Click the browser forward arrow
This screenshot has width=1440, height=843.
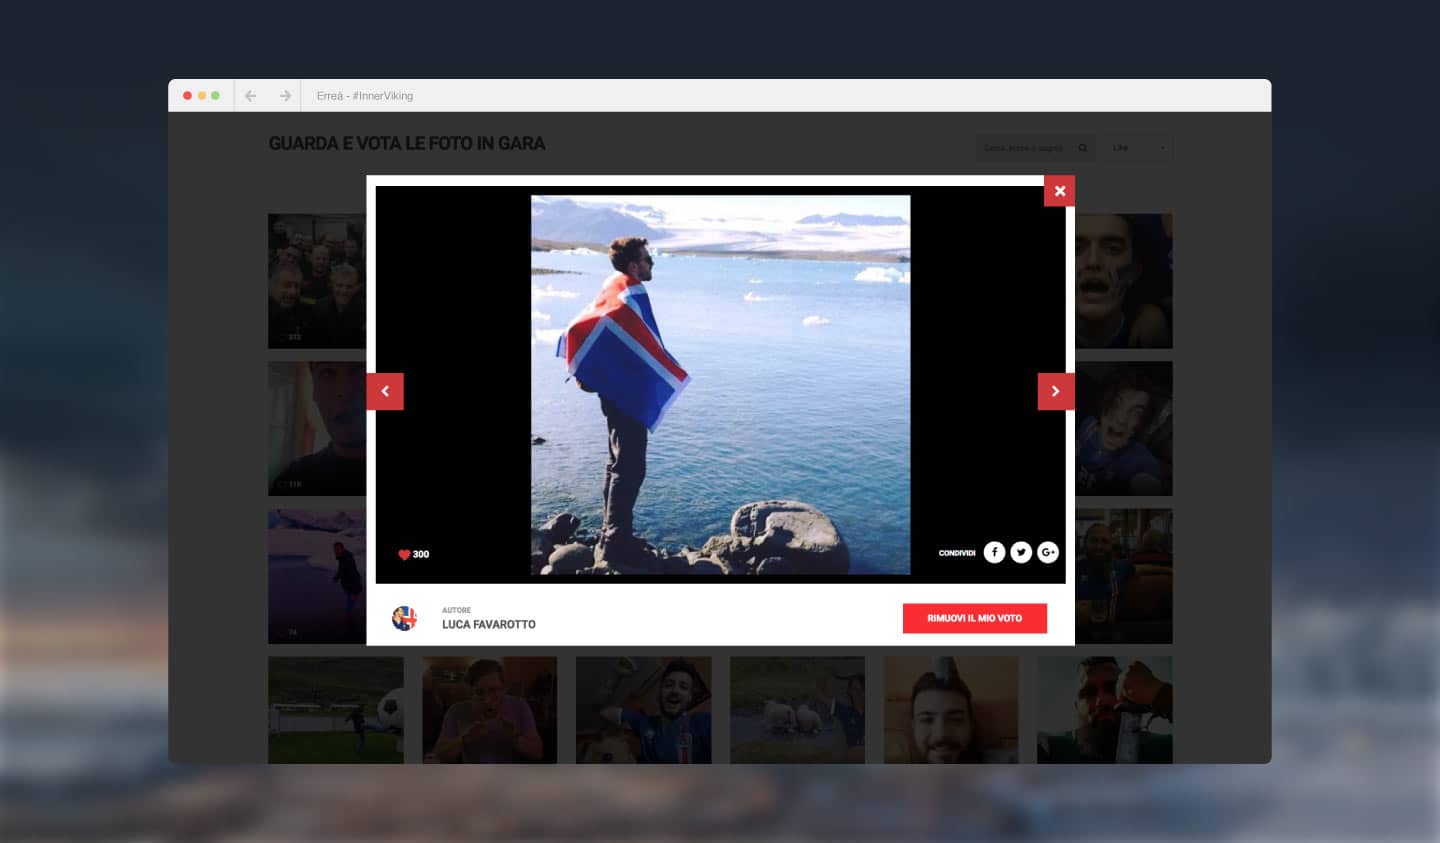coord(285,96)
